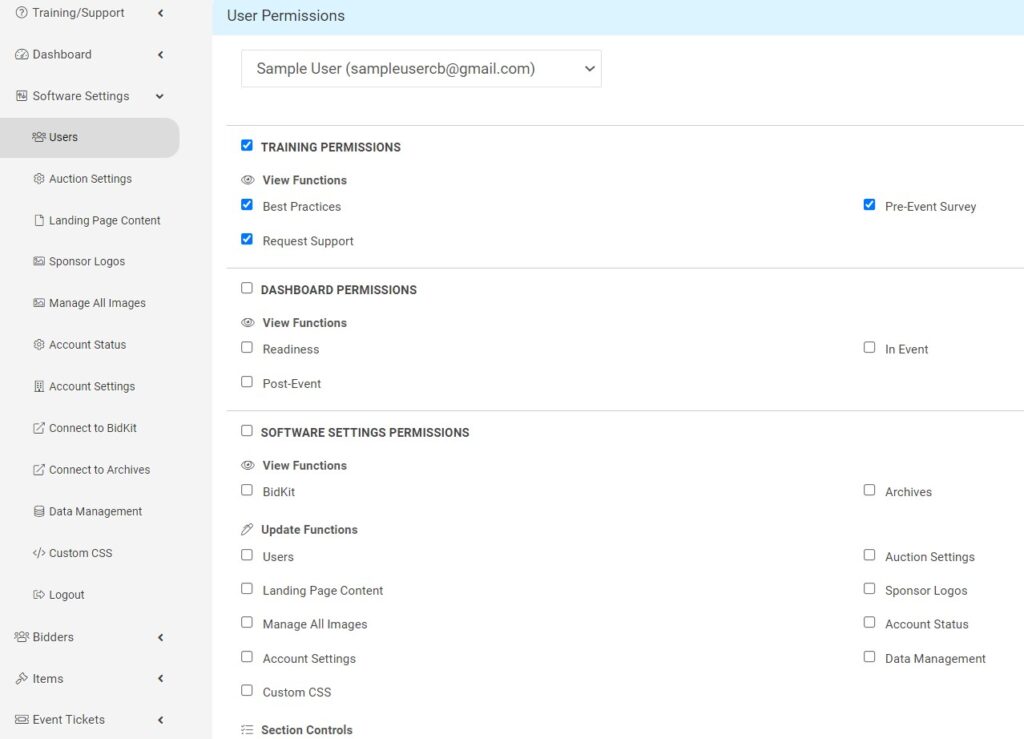Open Account Status in the sidebar
The height and width of the screenshot is (739, 1024).
(x=87, y=345)
